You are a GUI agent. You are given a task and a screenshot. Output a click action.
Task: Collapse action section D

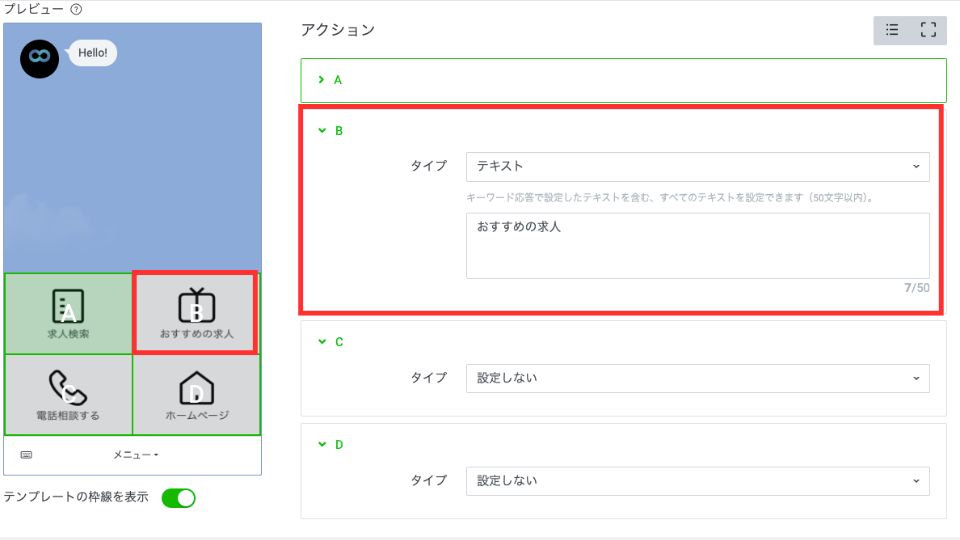(x=321, y=445)
